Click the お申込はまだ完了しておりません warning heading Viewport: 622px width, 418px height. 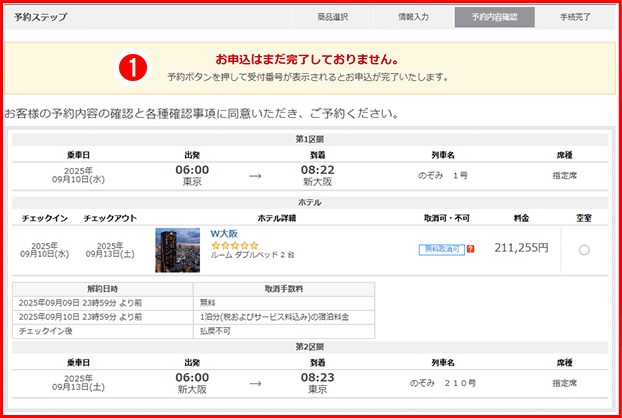(x=307, y=59)
